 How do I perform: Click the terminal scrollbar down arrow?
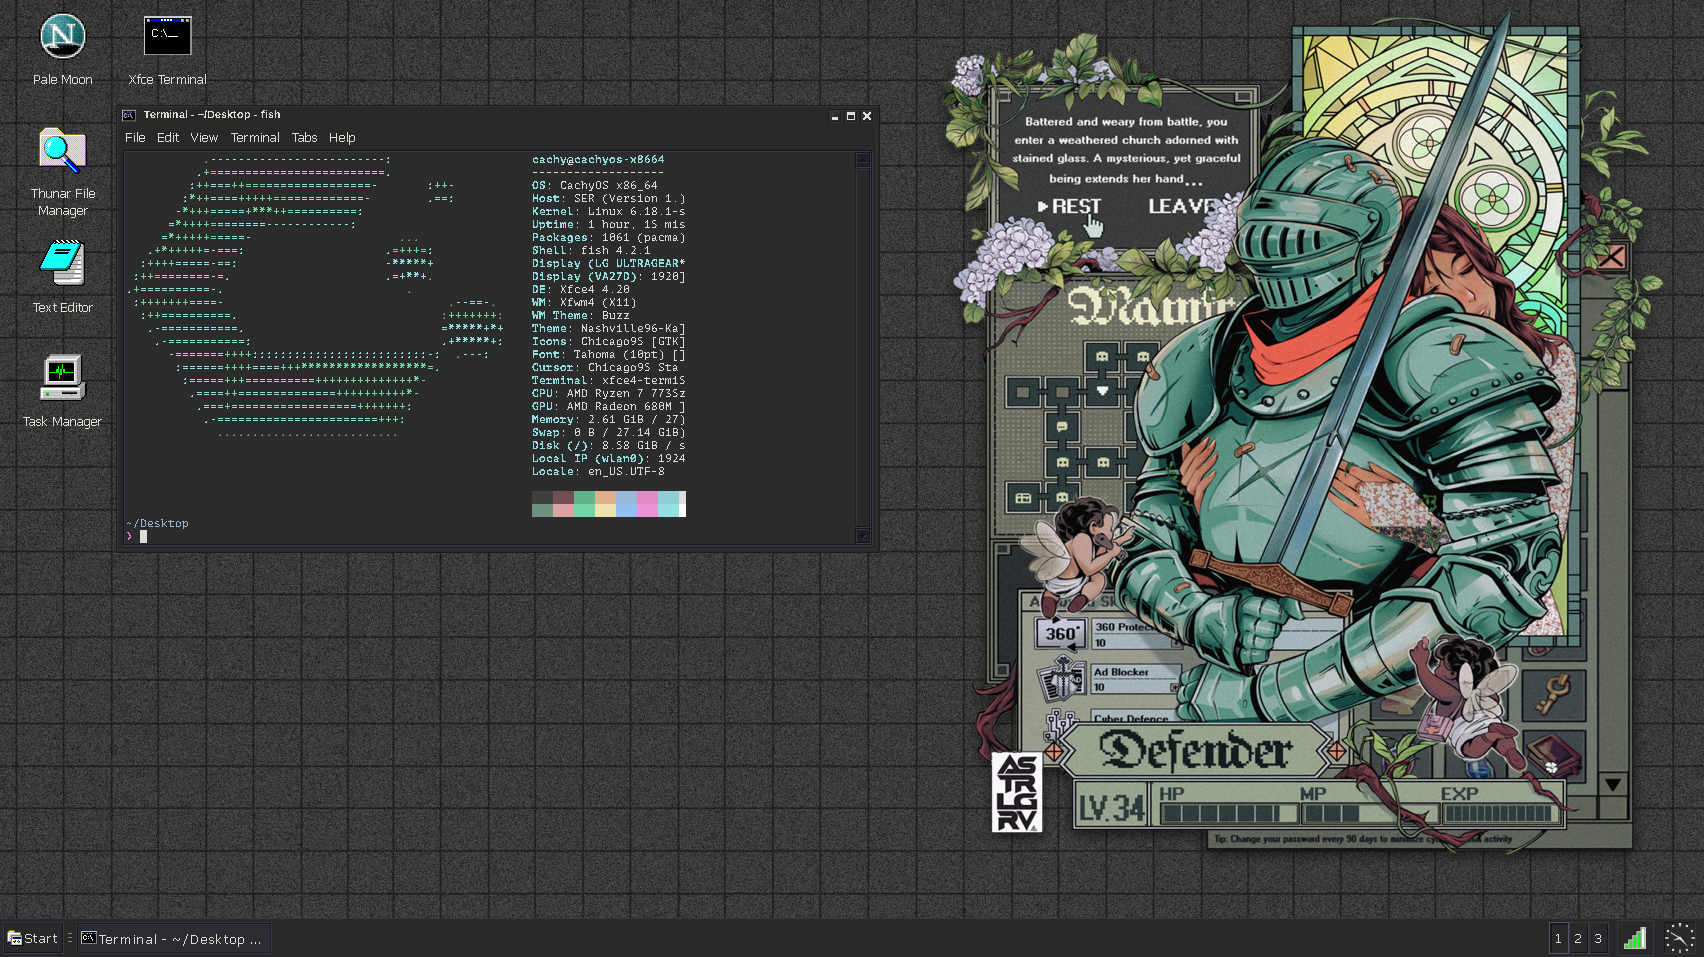coord(863,536)
